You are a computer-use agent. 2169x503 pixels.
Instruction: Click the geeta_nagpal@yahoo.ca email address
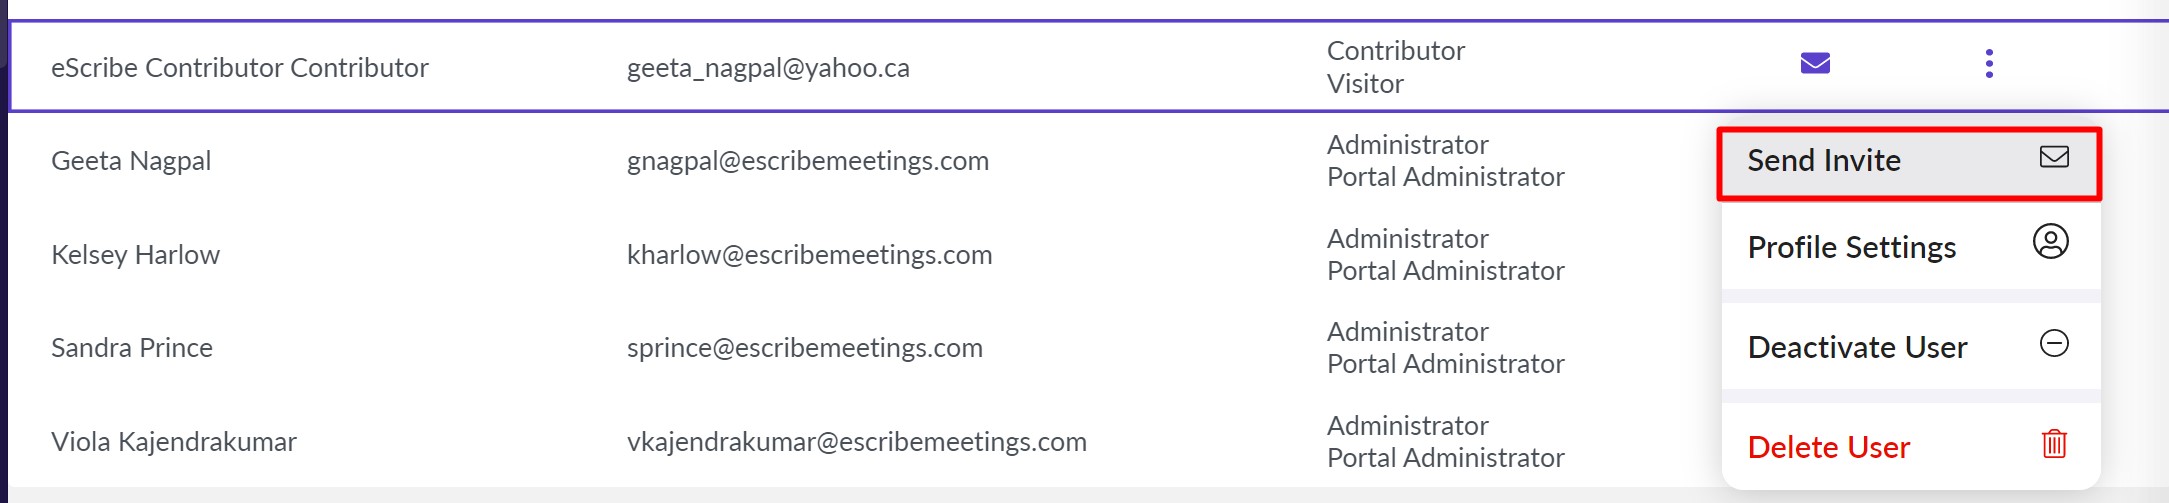tap(768, 68)
